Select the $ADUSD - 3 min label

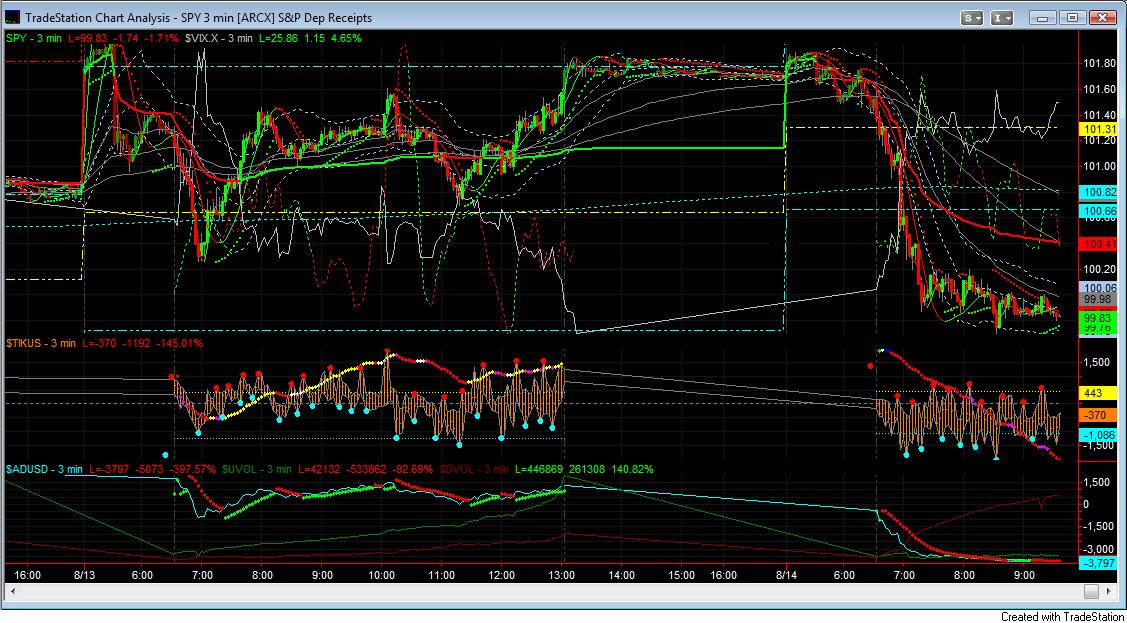(x=45, y=469)
